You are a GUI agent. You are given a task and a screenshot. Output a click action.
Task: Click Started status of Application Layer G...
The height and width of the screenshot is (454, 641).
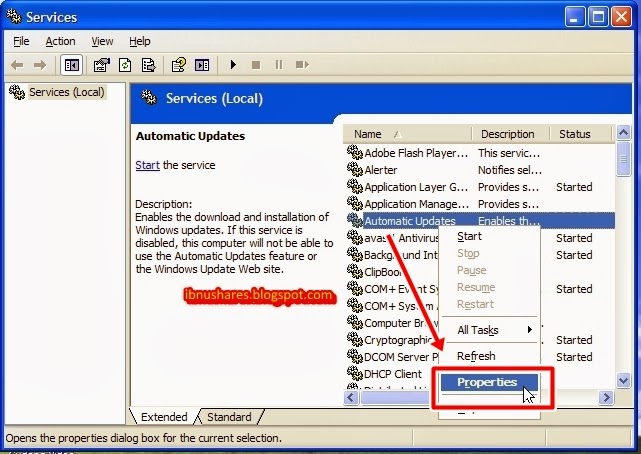point(574,187)
